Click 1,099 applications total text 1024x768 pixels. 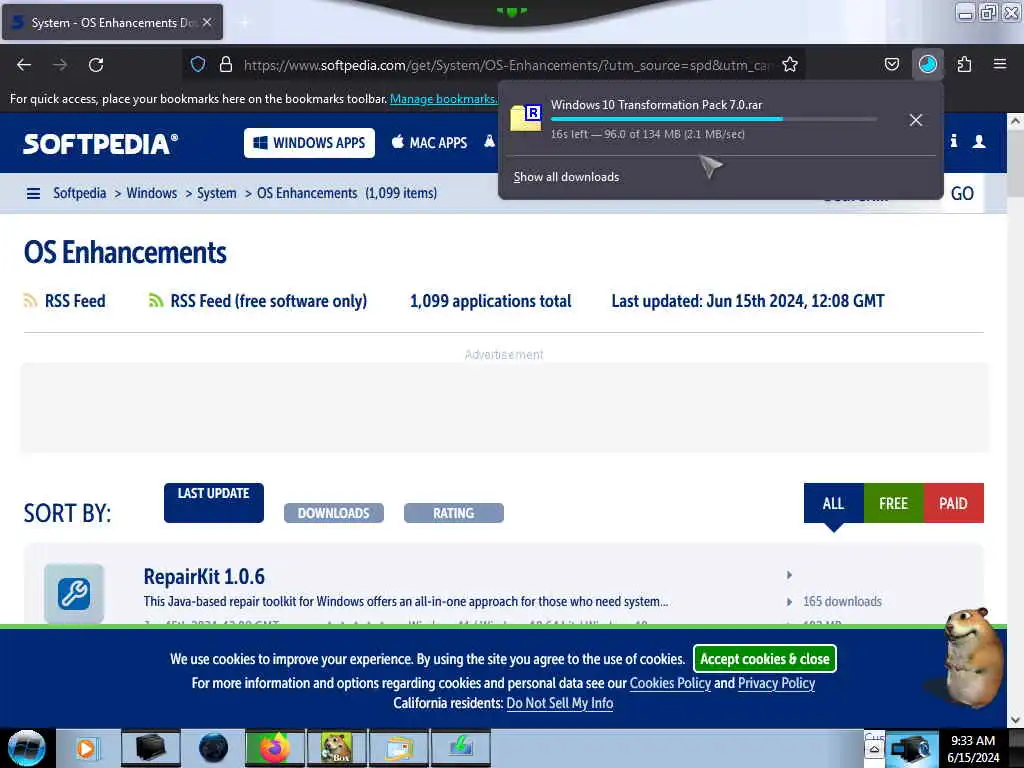click(490, 301)
